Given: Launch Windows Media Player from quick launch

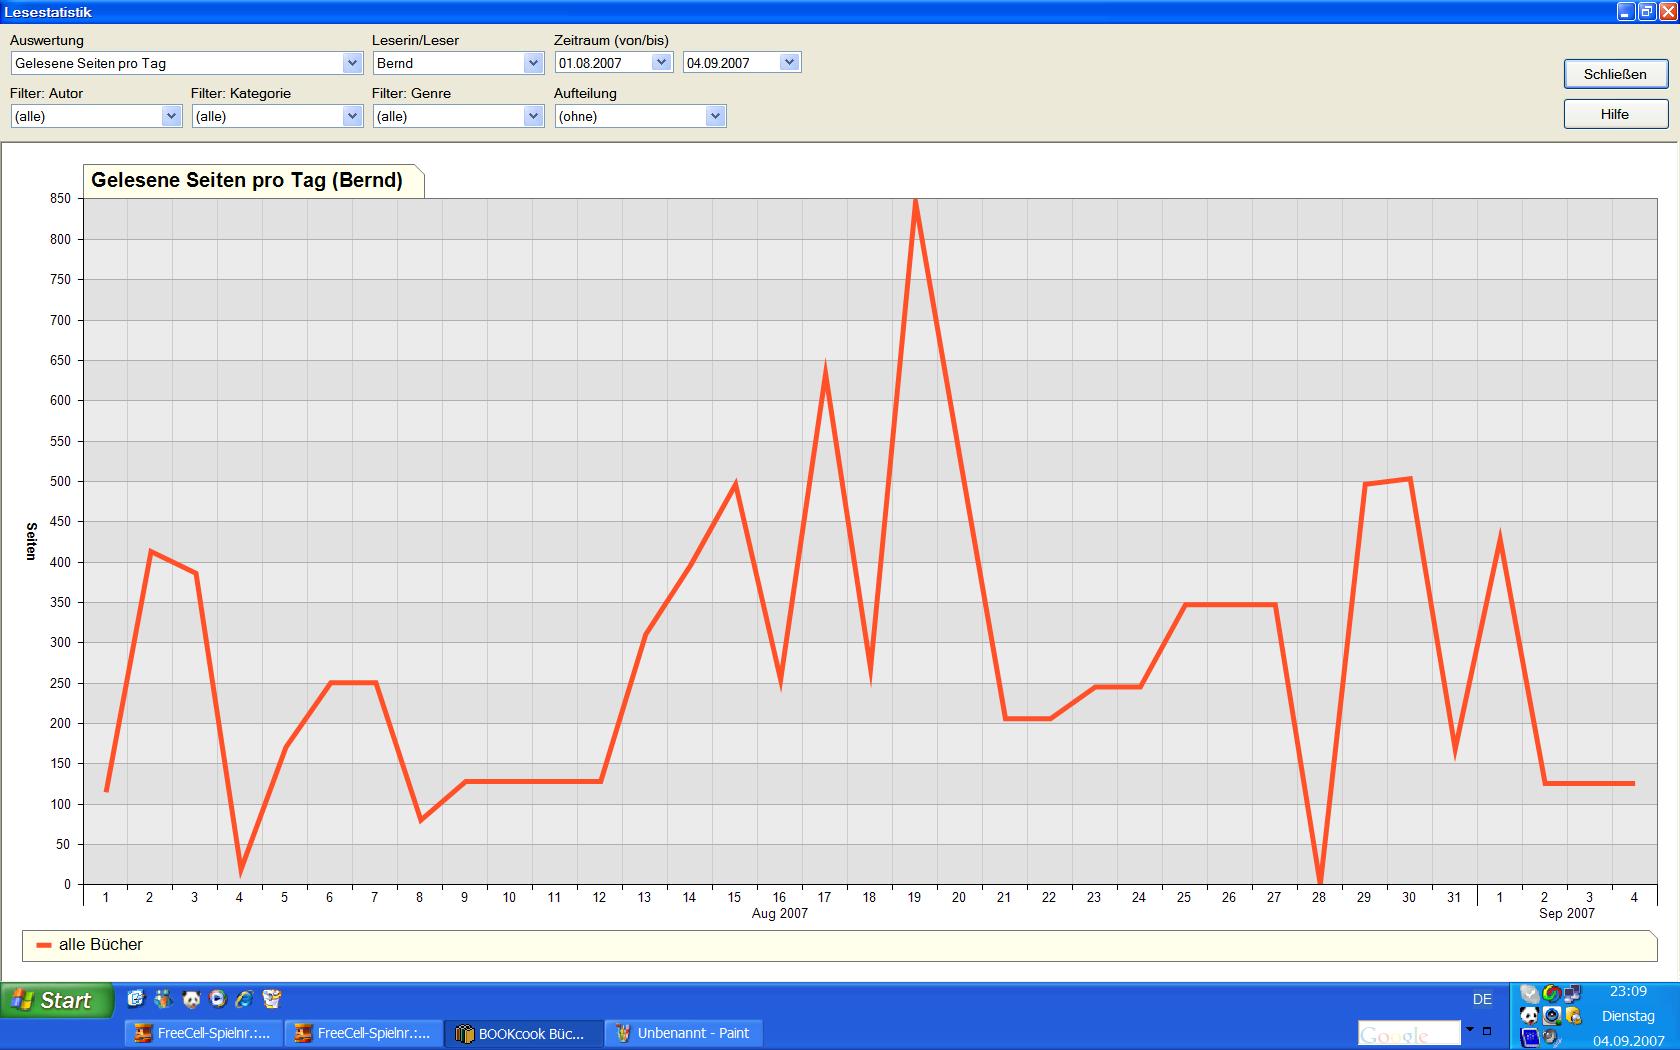Looking at the screenshot, I should pyautogui.click(x=217, y=998).
